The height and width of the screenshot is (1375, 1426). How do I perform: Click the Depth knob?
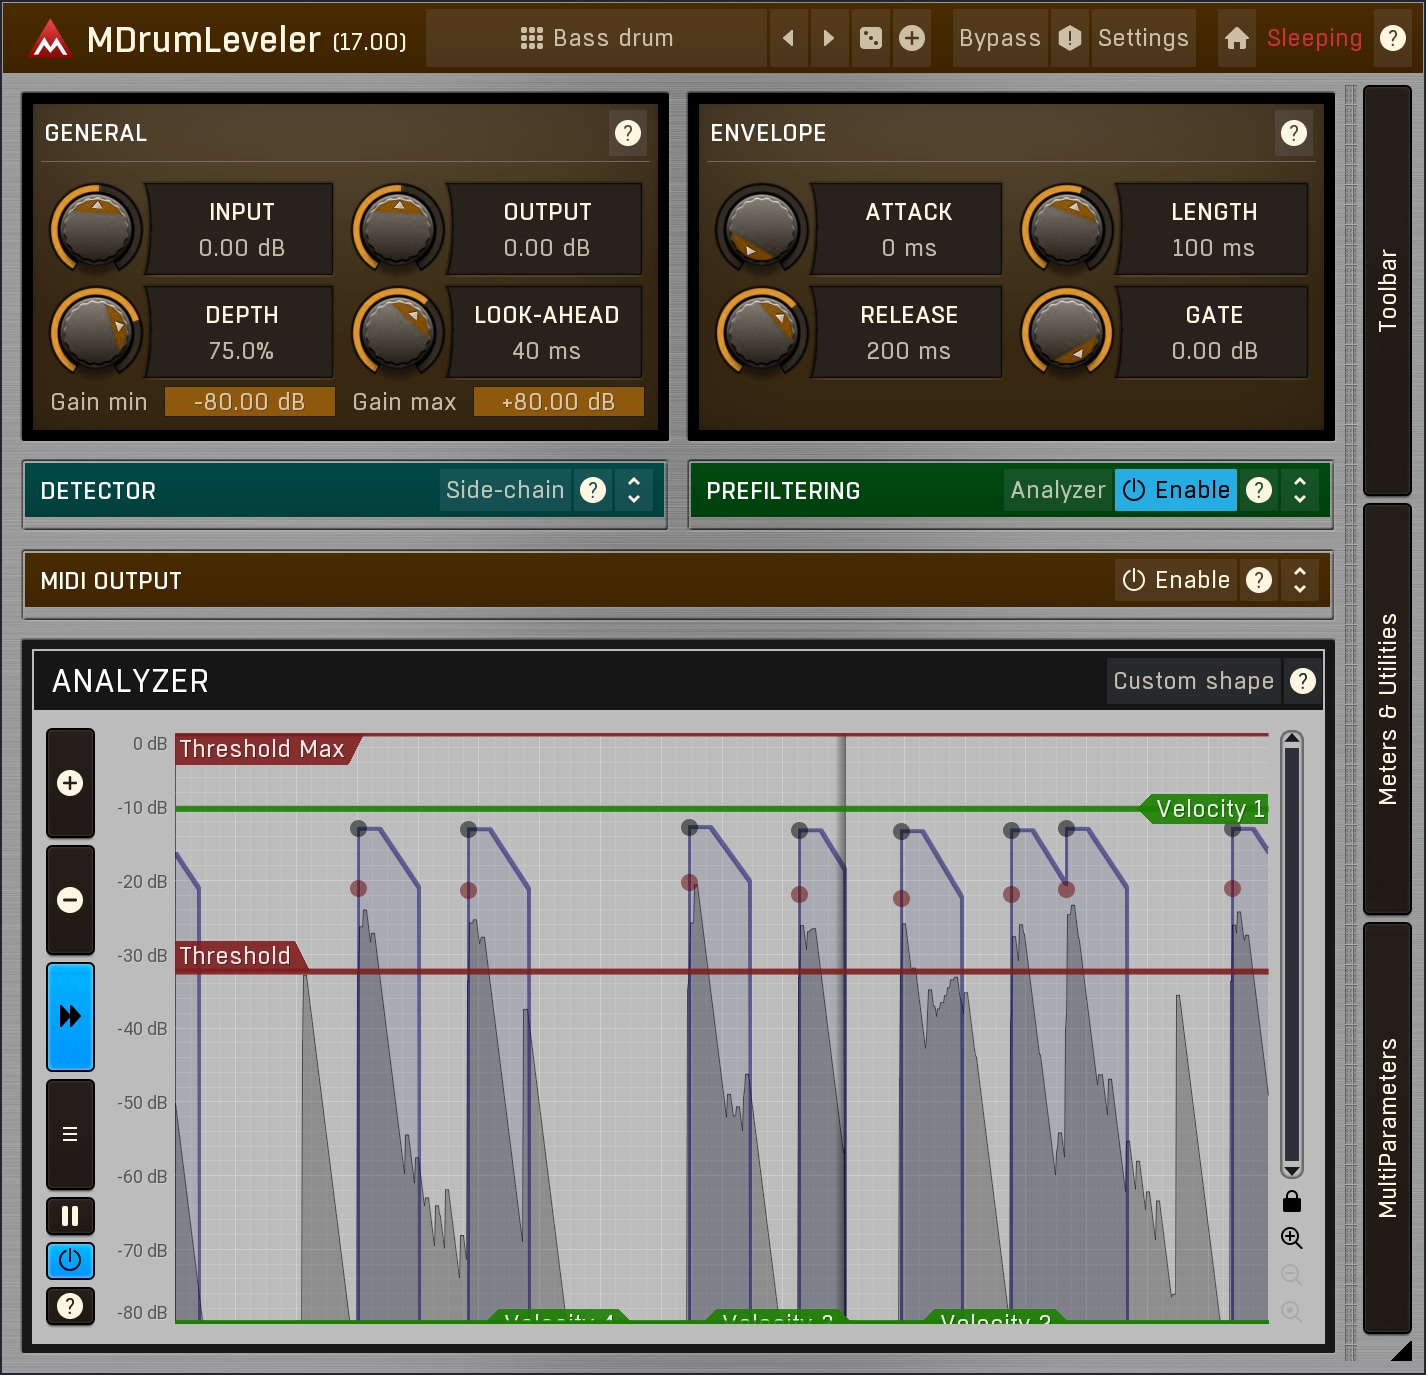coord(96,332)
